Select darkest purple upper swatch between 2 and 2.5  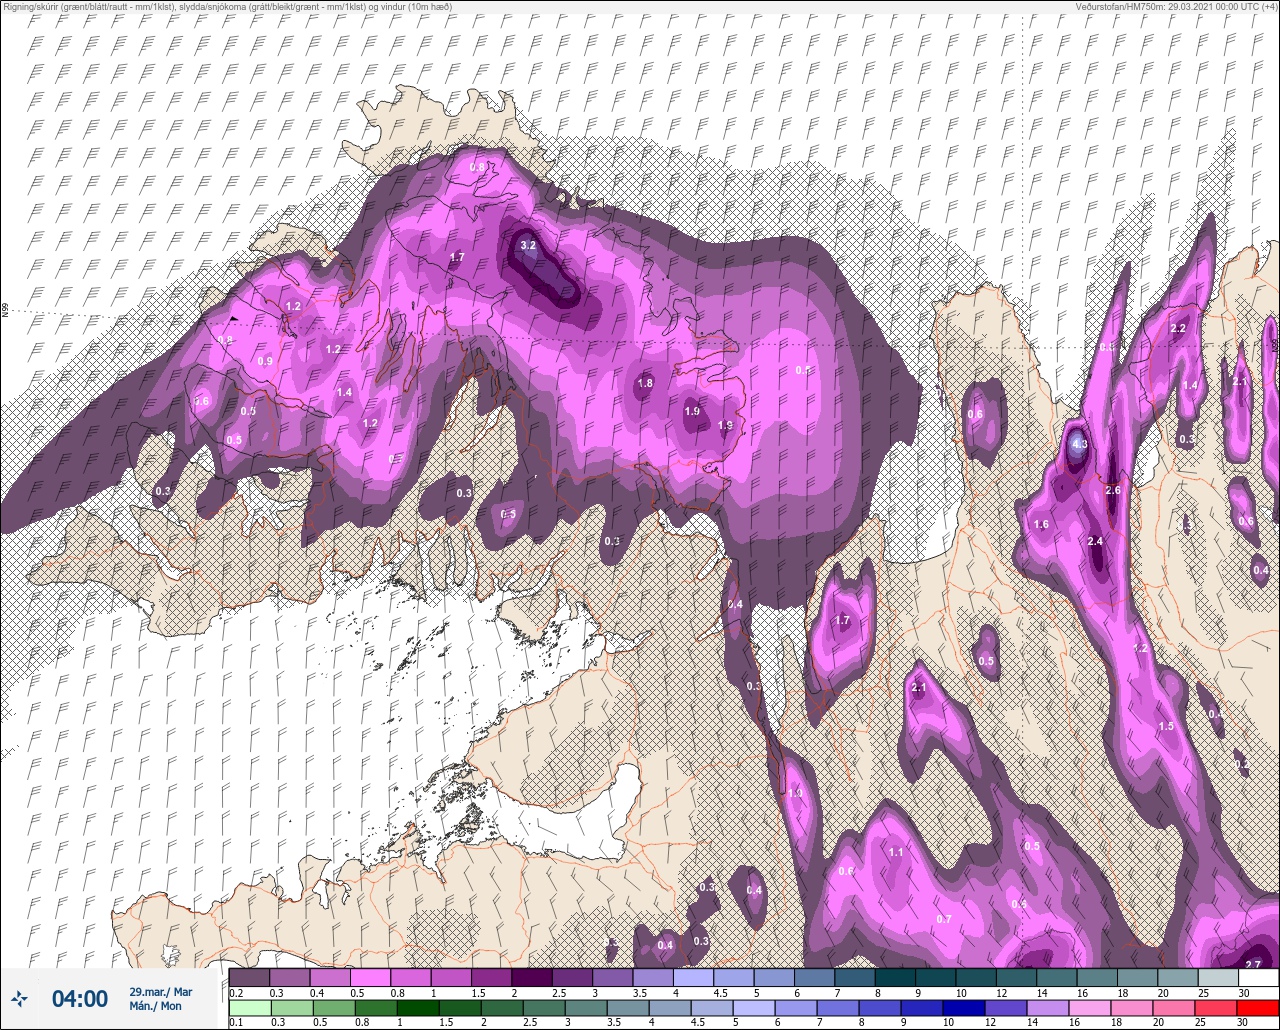click(x=532, y=977)
